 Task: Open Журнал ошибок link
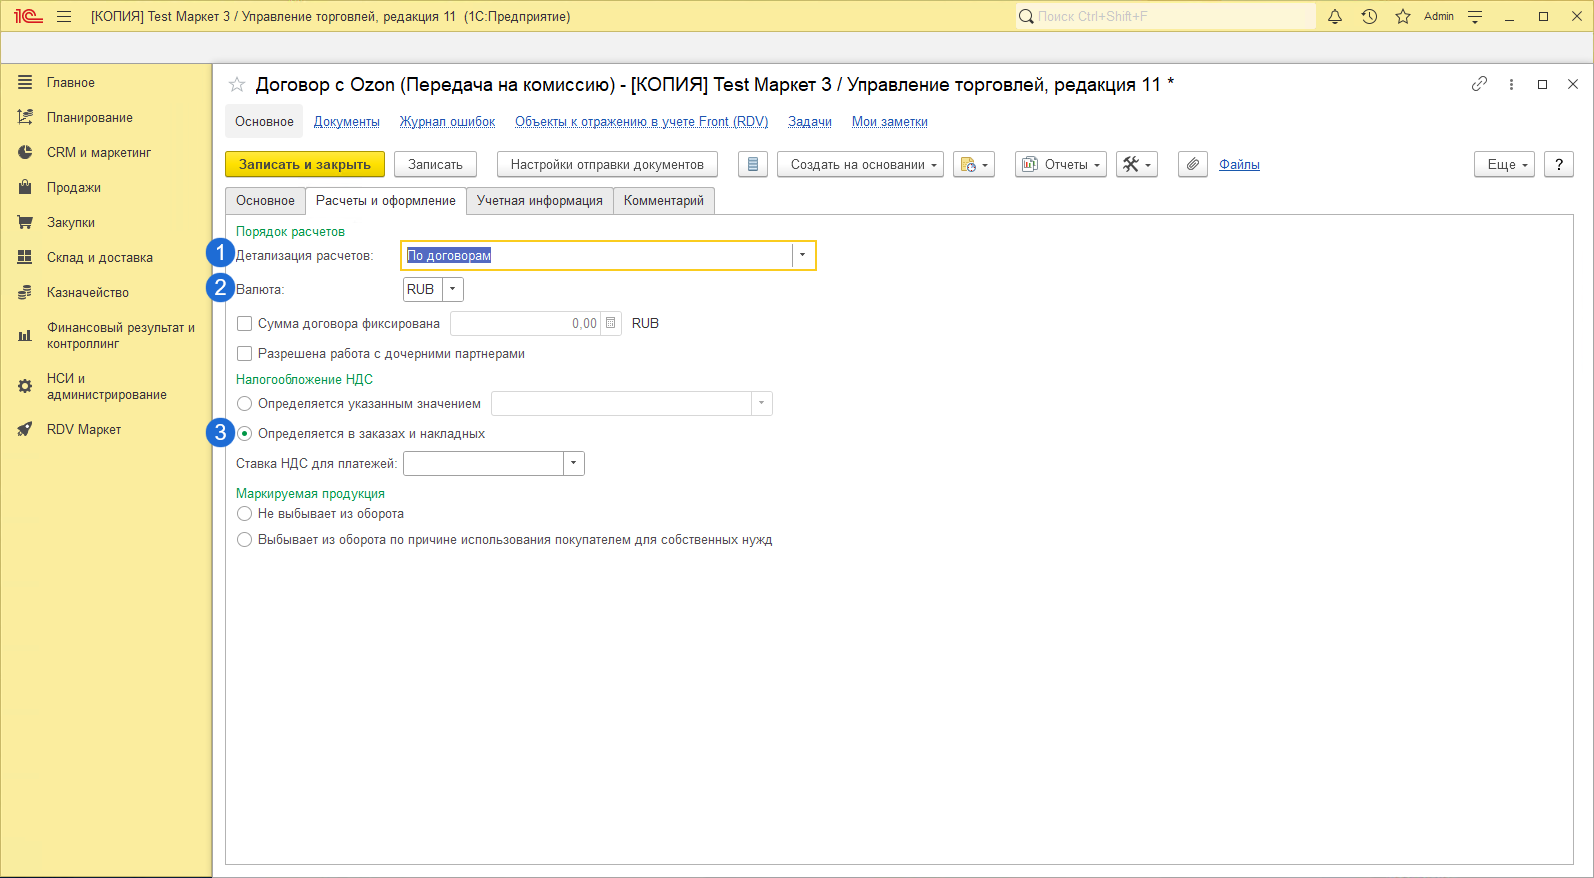click(x=447, y=122)
